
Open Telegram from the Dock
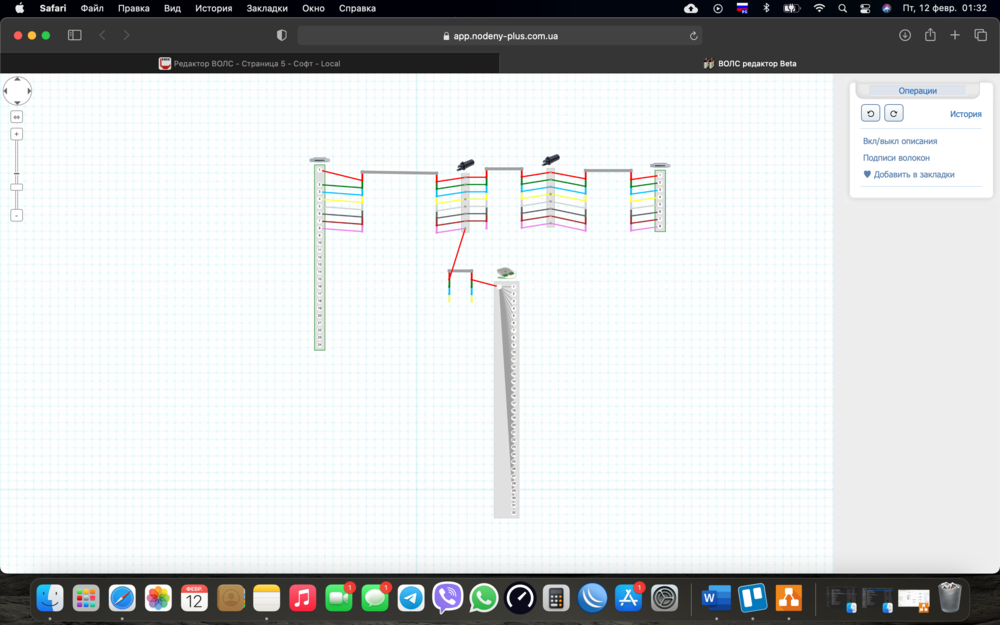[411, 598]
